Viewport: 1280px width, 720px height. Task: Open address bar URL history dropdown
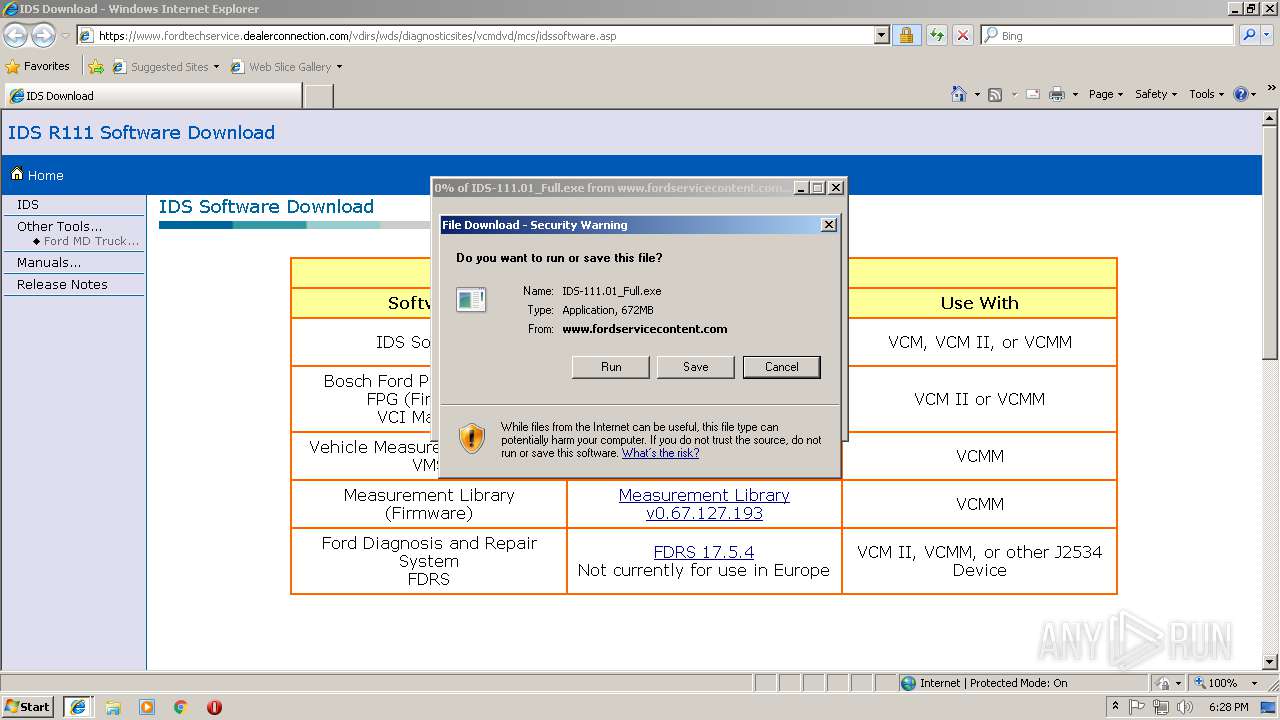coord(881,35)
